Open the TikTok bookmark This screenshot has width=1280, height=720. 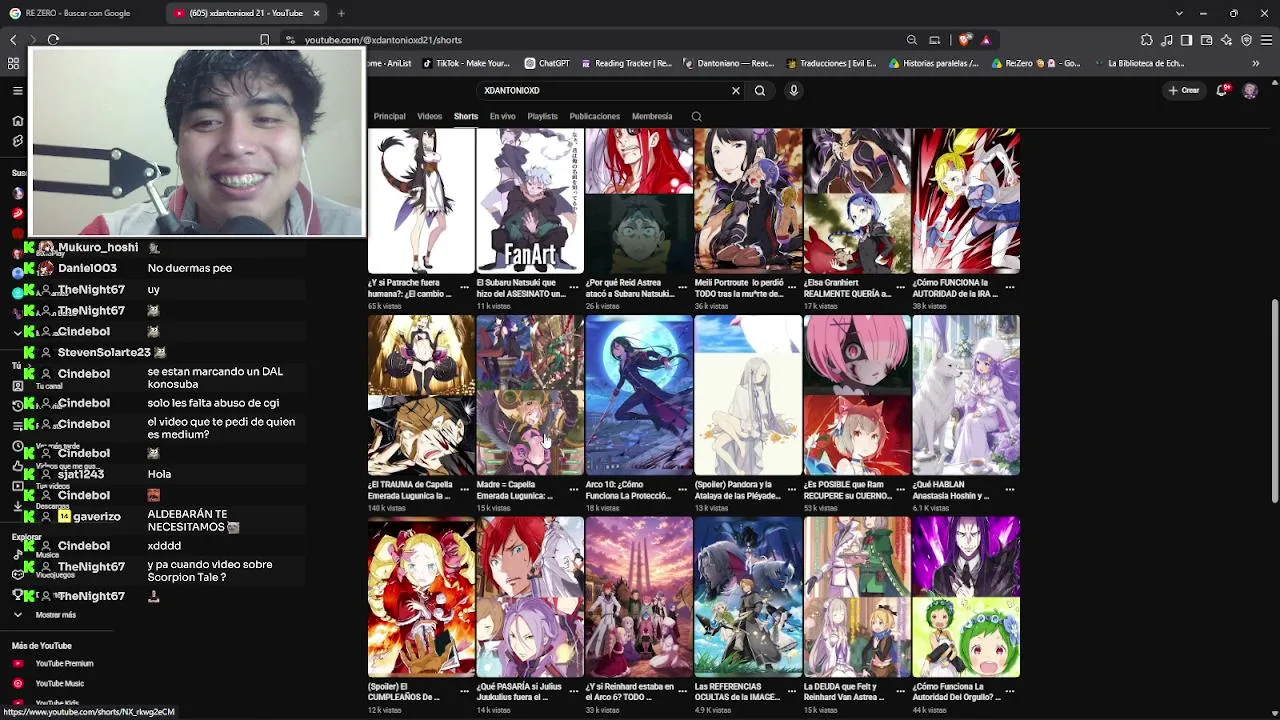466,63
